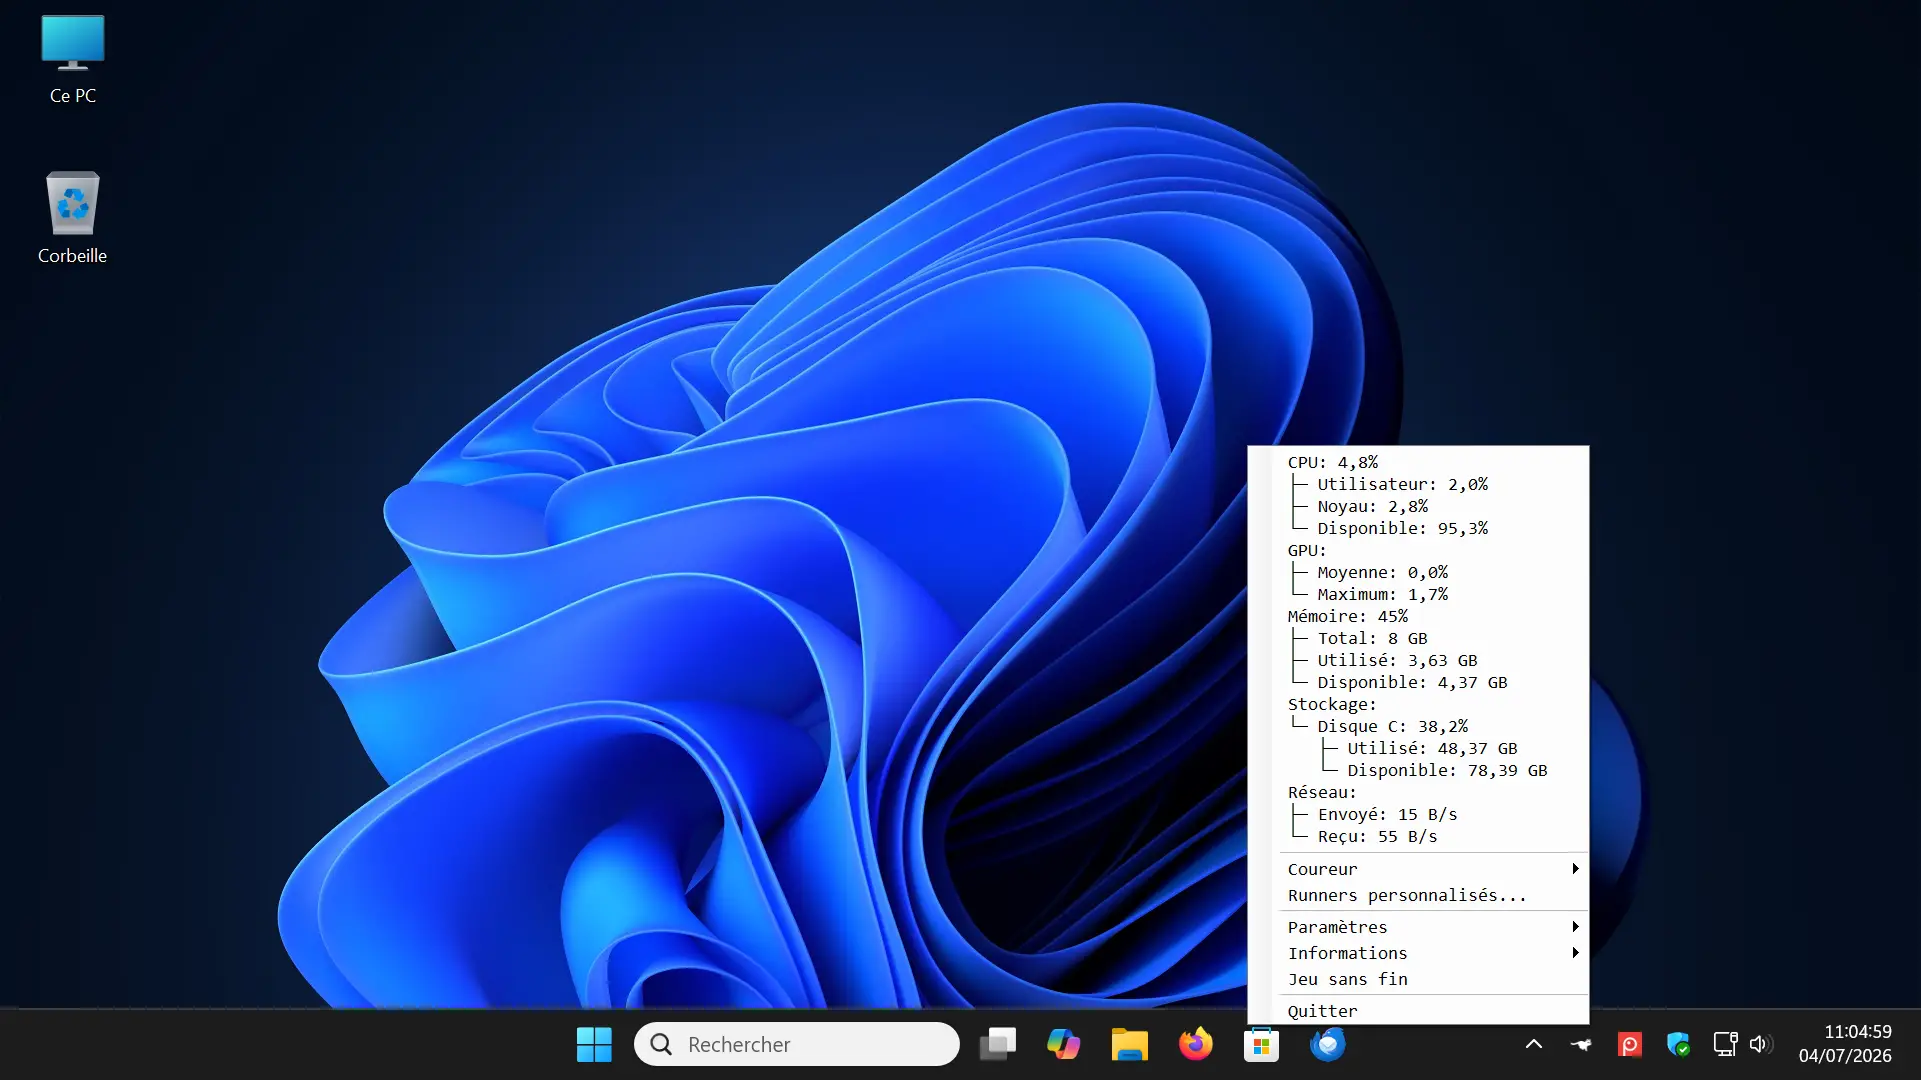
Task: Click the Utilisateur: 2,0% line
Action: [x=1402, y=484]
